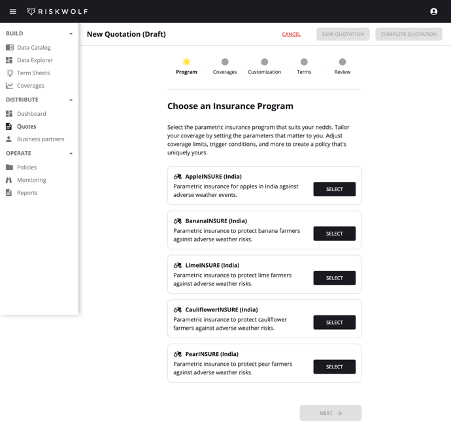Click the tractor icon beside LimeINSURE

pyautogui.click(x=178, y=265)
